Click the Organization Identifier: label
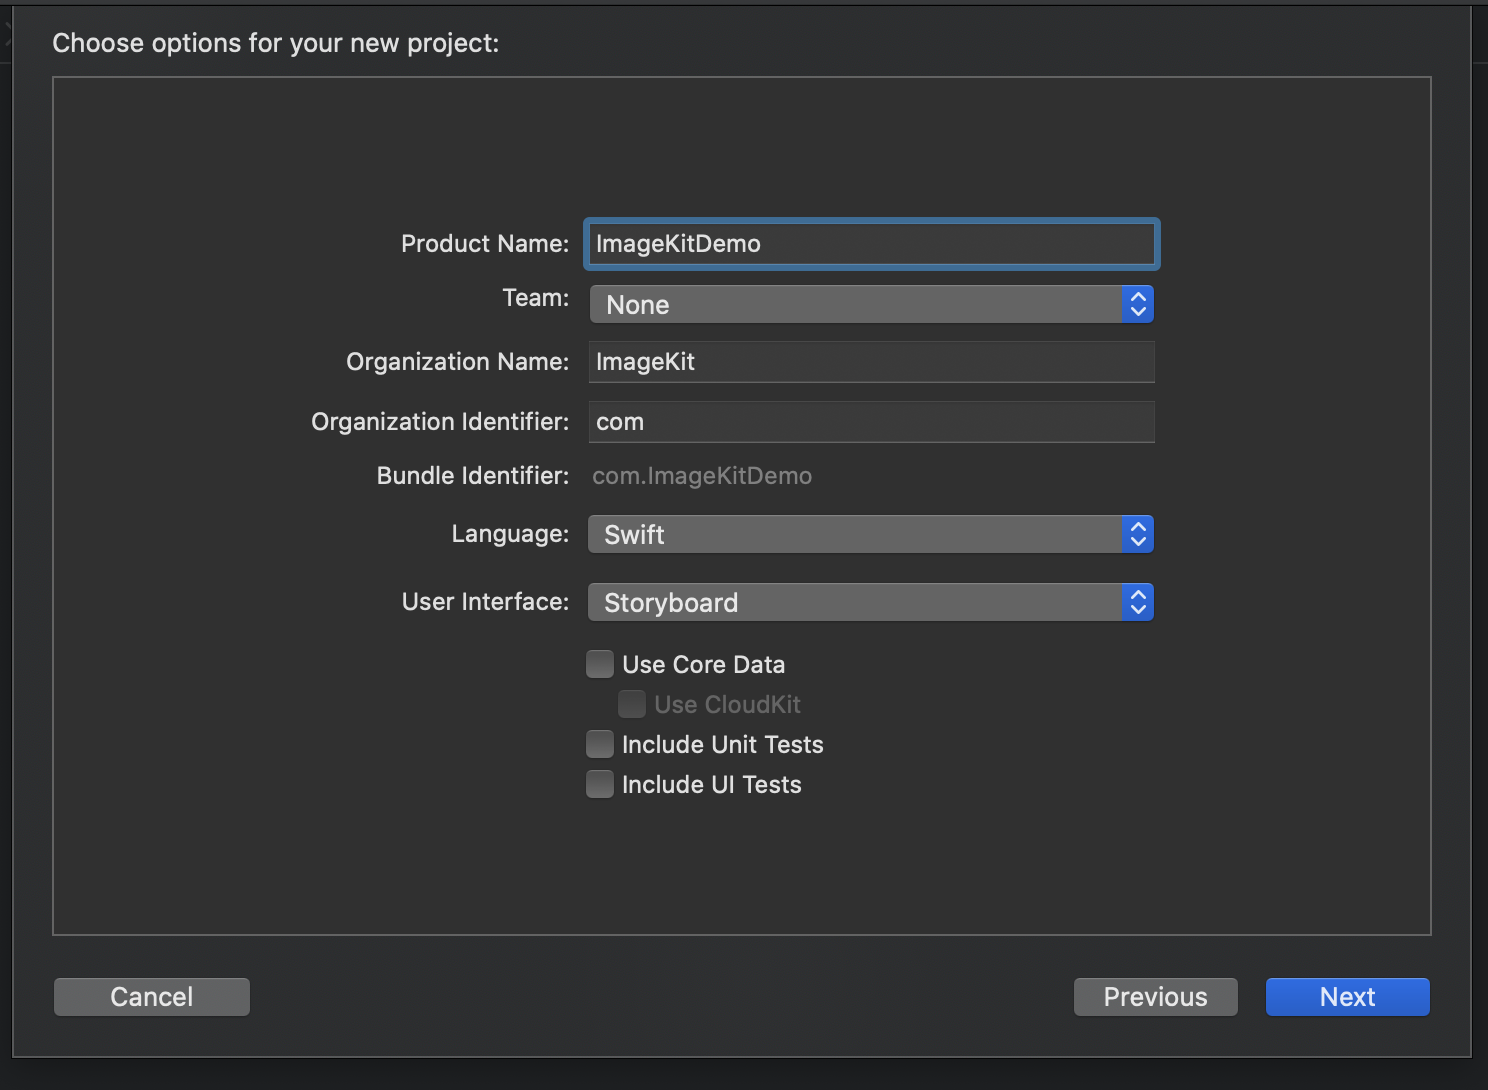The width and height of the screenshot is (1488, 1090). [440, 422]
